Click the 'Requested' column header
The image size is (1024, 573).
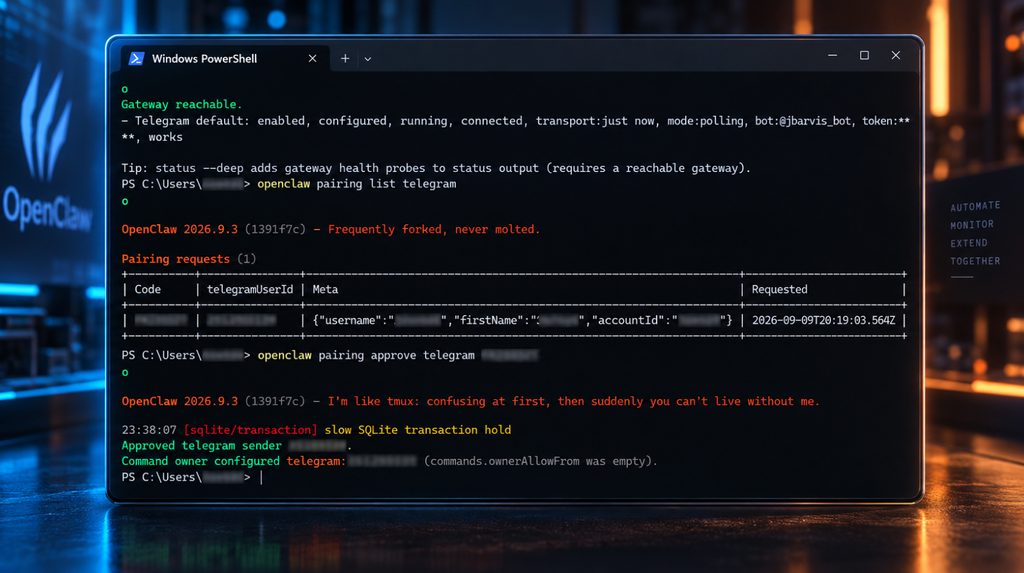[x=779, y=289]
